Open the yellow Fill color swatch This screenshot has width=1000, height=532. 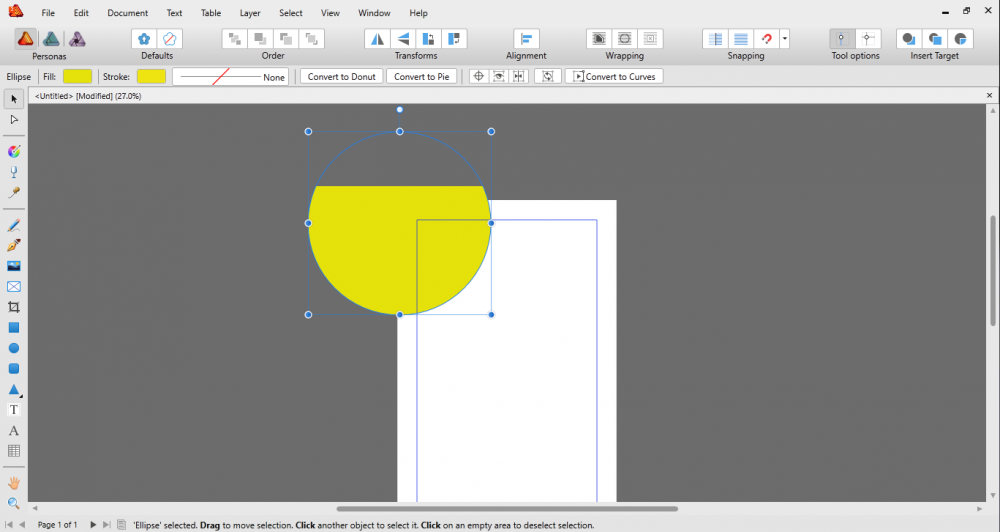pyautogui.click(x=77, y=77)
